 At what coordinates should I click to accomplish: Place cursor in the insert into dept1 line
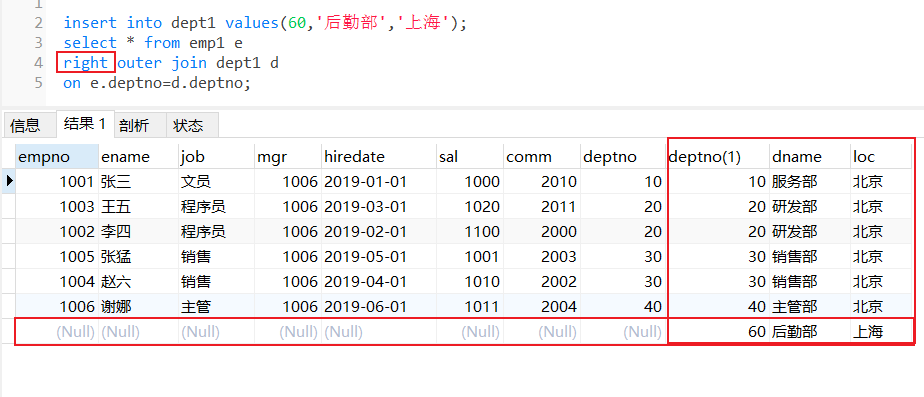[x=265, y=23]
